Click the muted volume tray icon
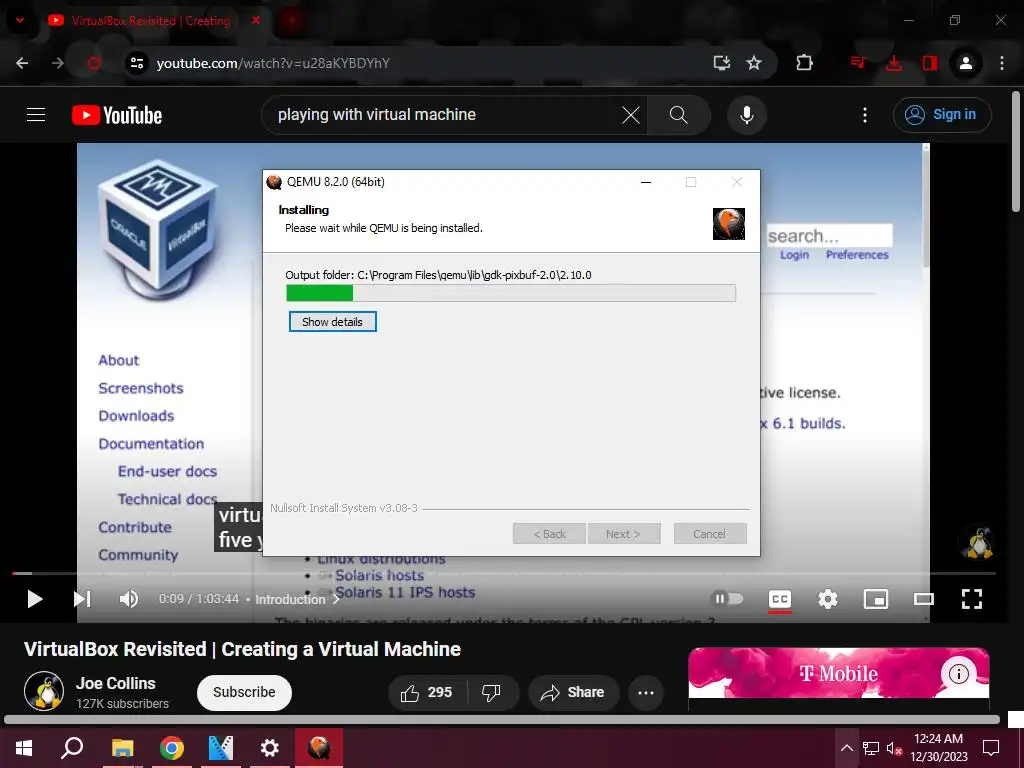This screenshot has width=1024, height=768. click(894, 748)
